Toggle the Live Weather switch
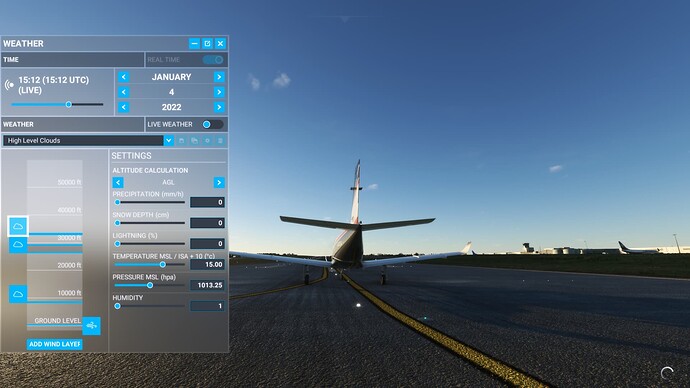690x388 pixels. coord(213,124)
